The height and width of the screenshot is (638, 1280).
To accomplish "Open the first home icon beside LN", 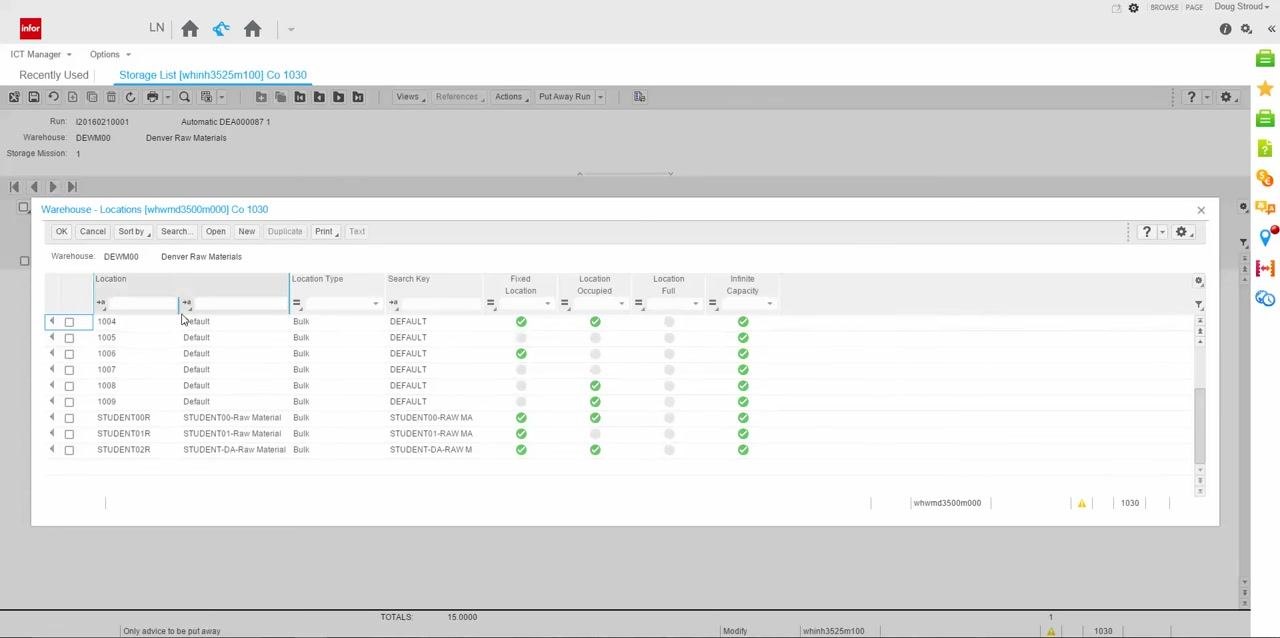I will click(189, 29).
